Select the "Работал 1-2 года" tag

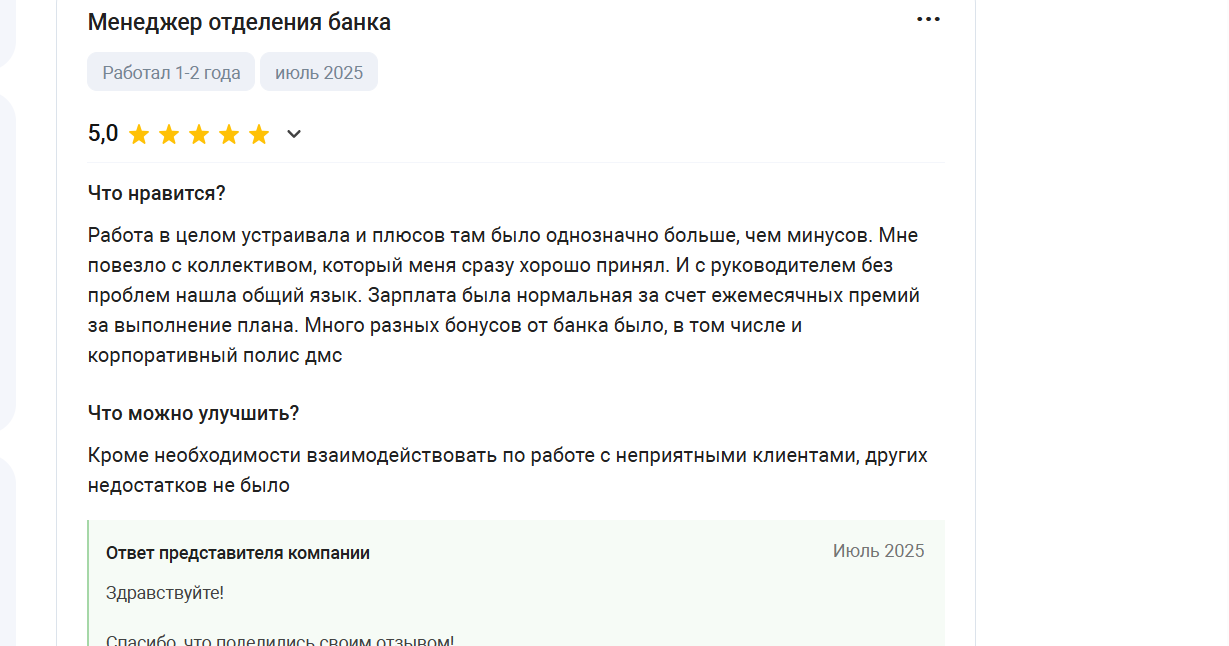[171, 72]
